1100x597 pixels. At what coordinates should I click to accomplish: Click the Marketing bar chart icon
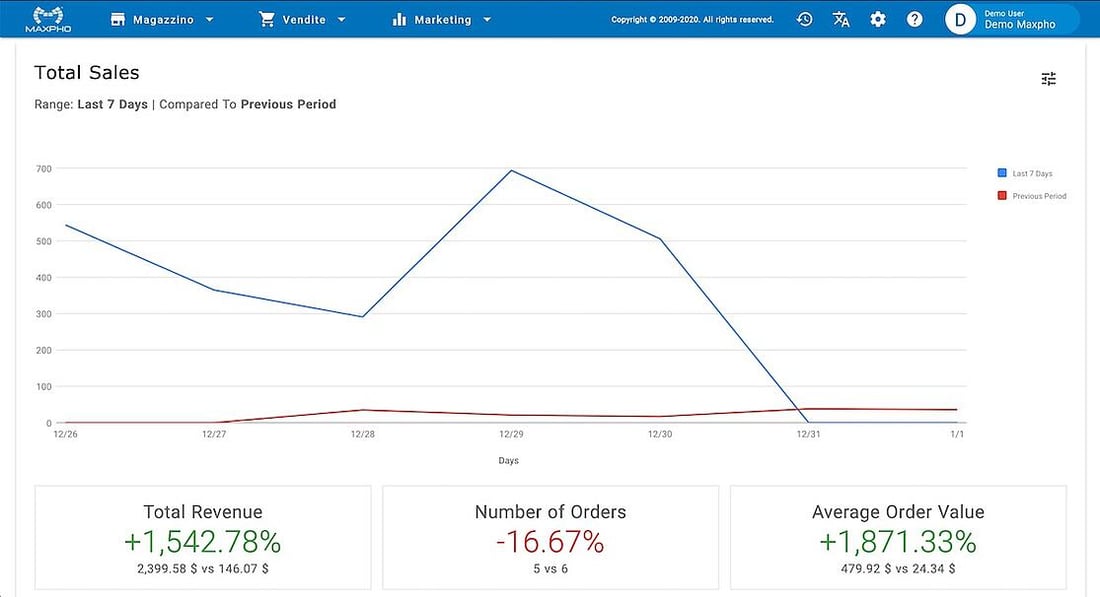pos(399,20)
